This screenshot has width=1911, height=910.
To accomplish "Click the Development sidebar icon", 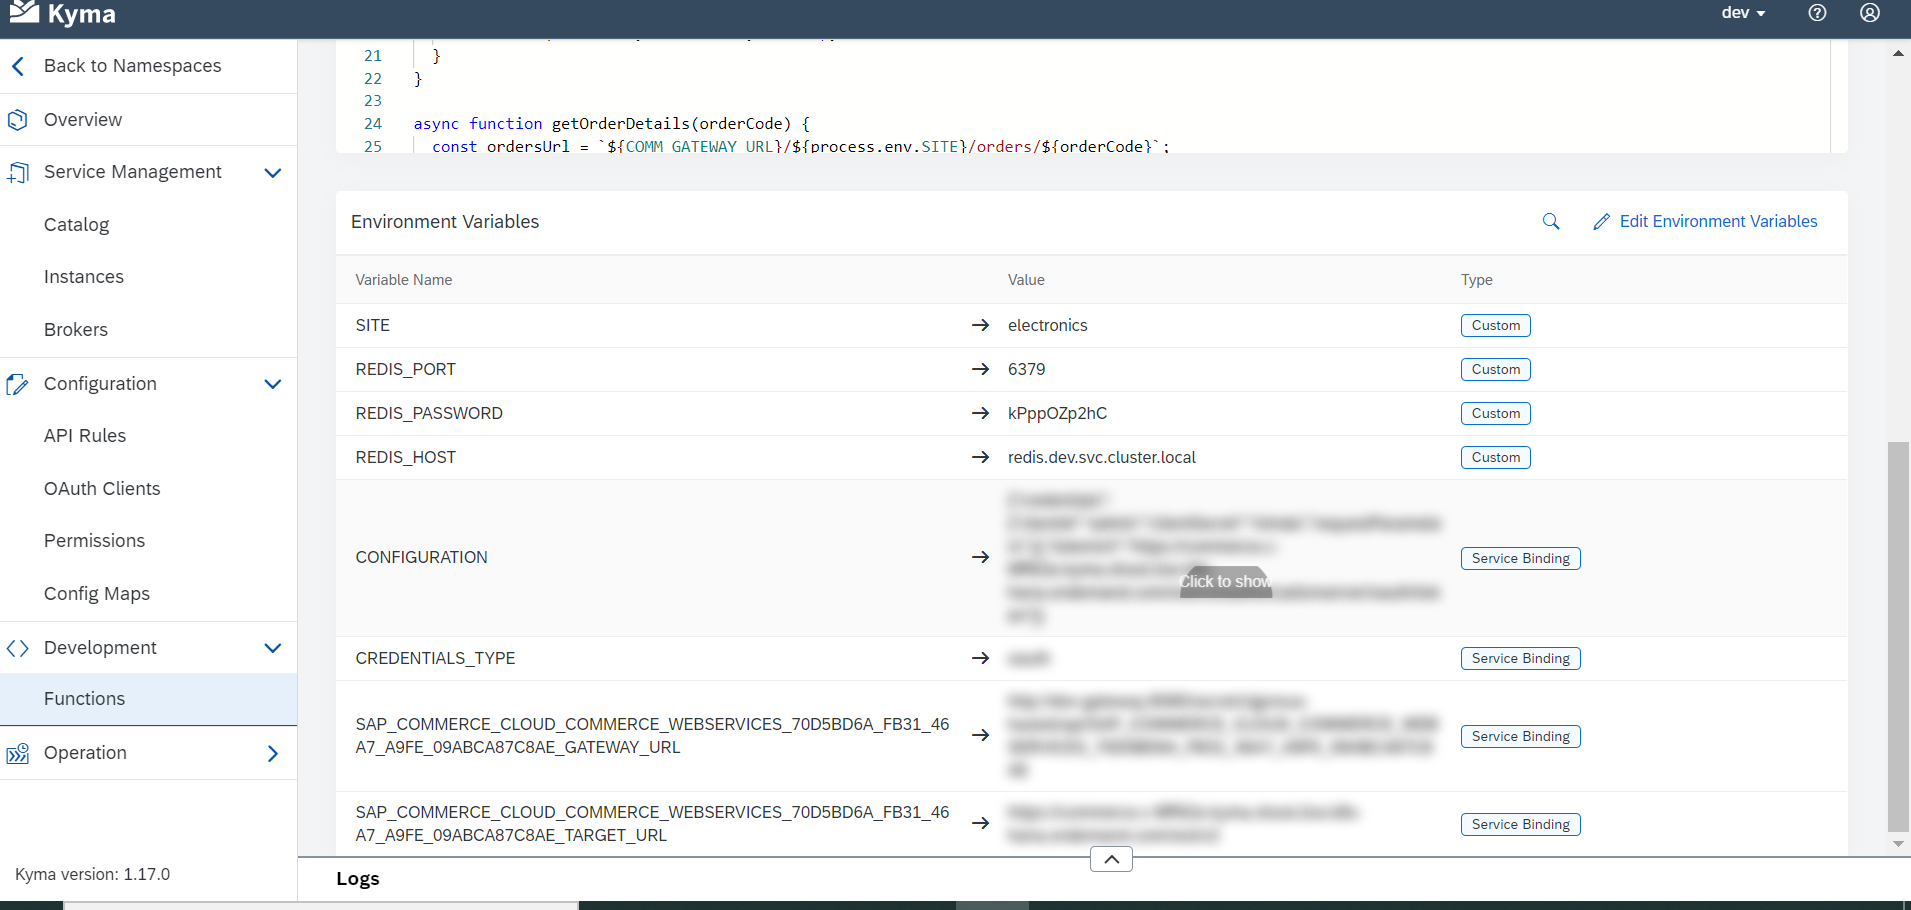I will [x=17, y=647].
